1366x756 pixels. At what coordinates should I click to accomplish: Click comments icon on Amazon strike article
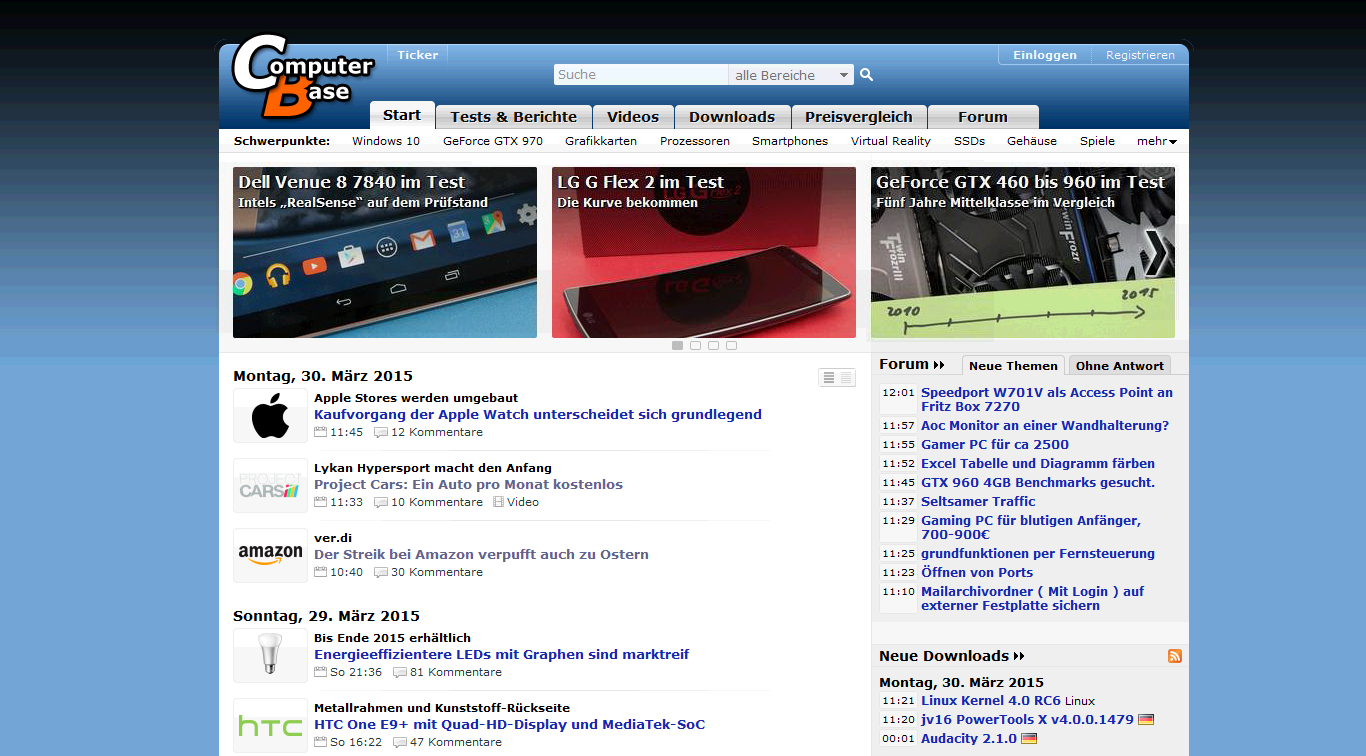pyautogui.click(x=381, y=572)
